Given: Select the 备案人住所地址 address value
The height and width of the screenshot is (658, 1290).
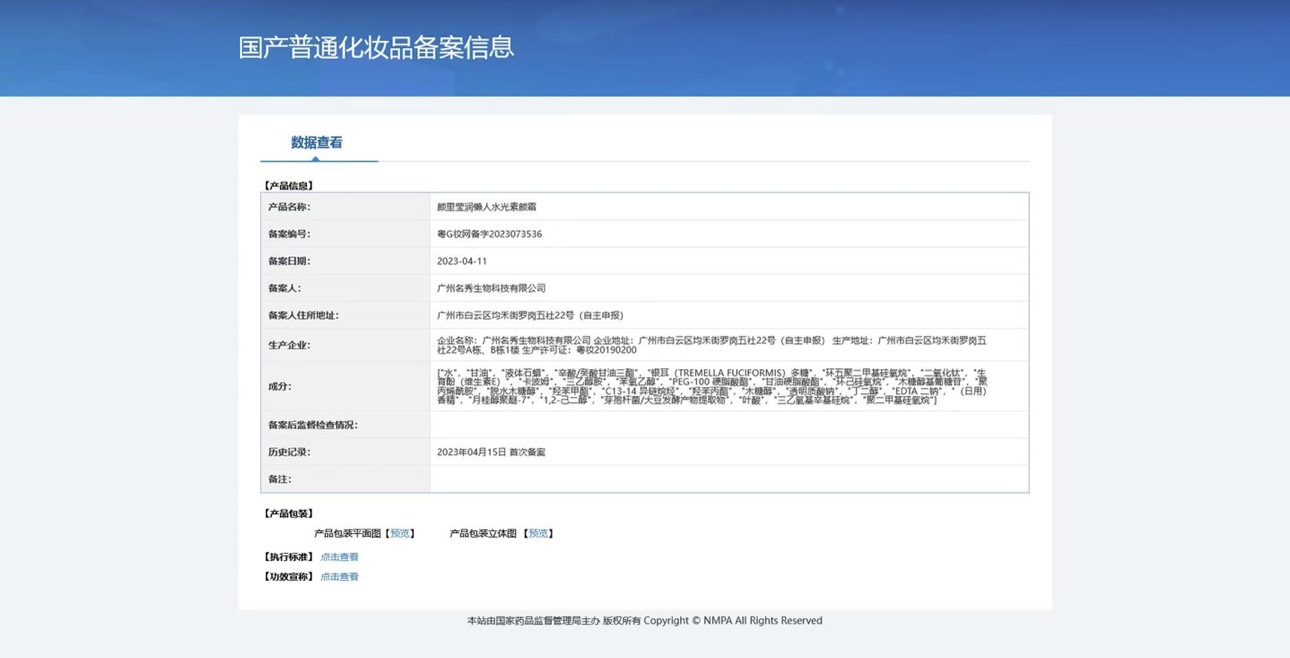Looking at the screenshot, I should click(x=530, y=315).
